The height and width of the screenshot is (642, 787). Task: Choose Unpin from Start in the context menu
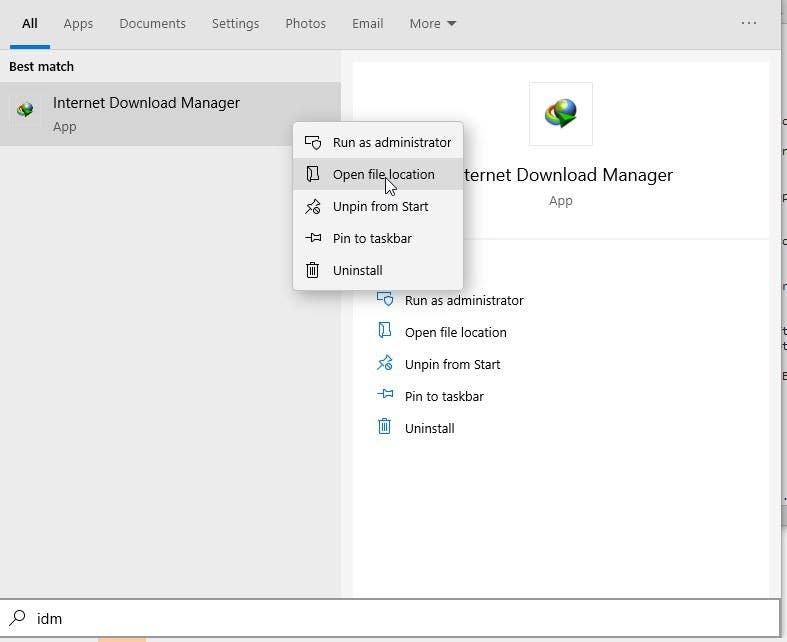380,206
